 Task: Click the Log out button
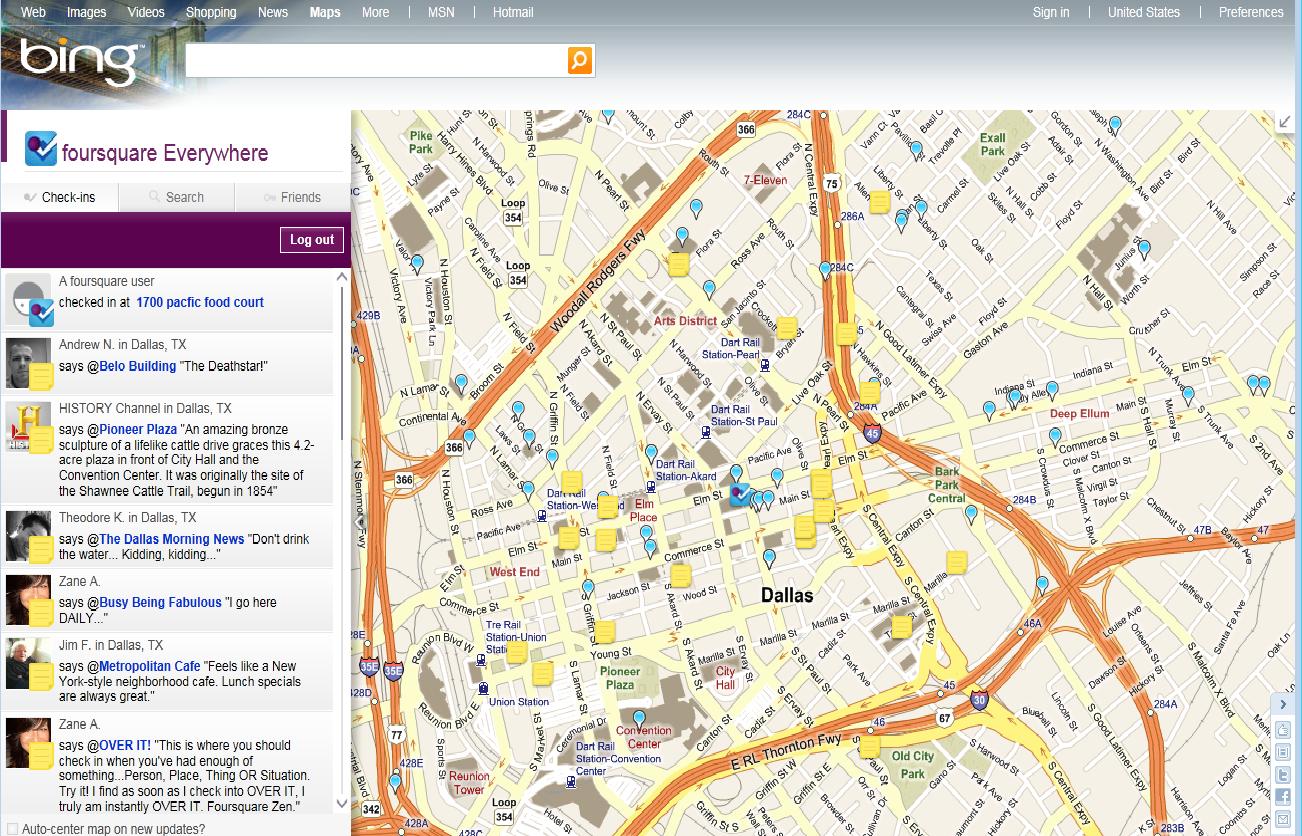click(312, 240)
